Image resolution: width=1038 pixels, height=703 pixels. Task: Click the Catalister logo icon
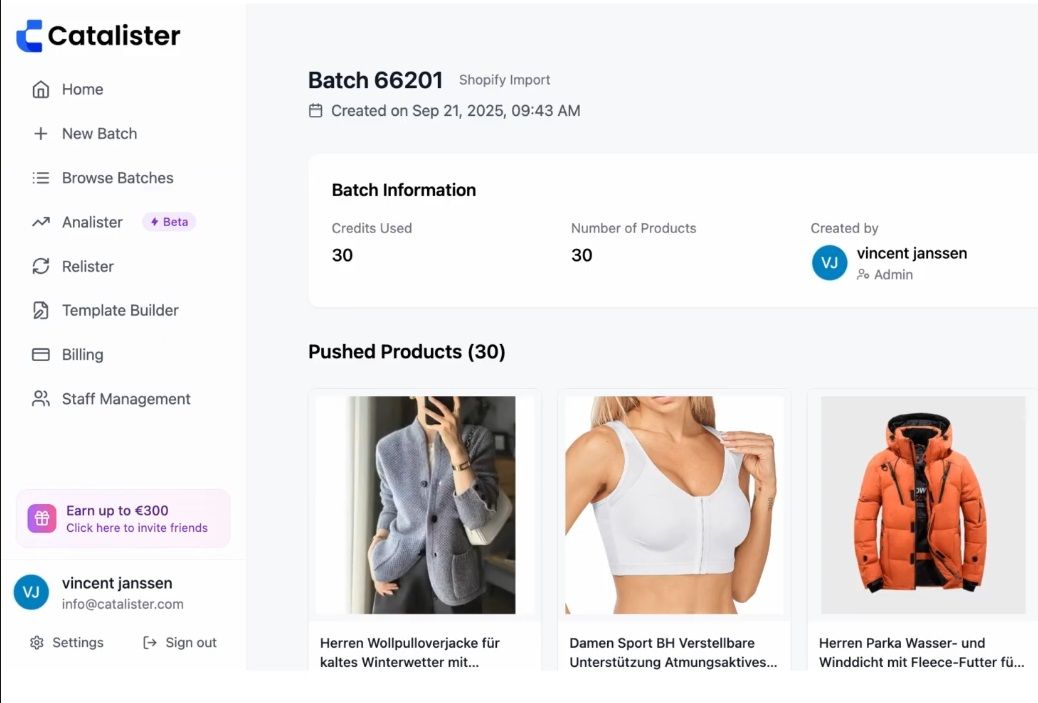click(29, 36)
